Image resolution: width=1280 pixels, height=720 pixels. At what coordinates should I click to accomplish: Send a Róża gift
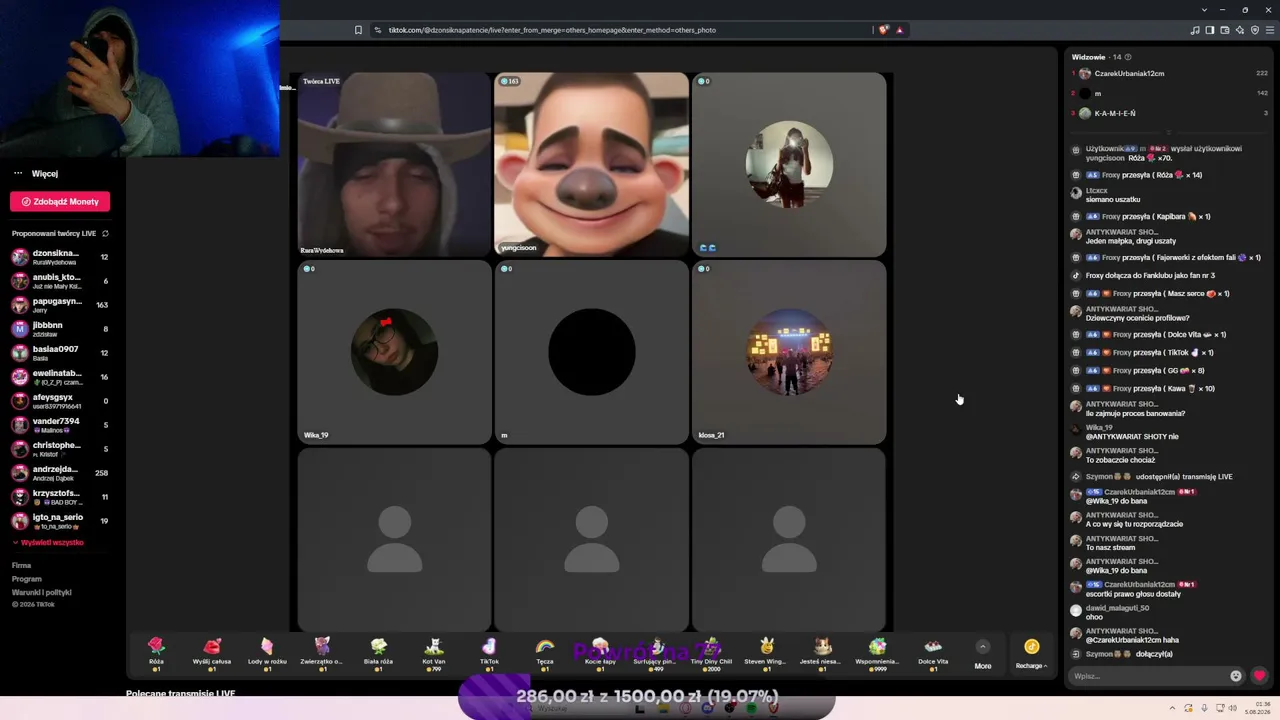pos(156,652)
